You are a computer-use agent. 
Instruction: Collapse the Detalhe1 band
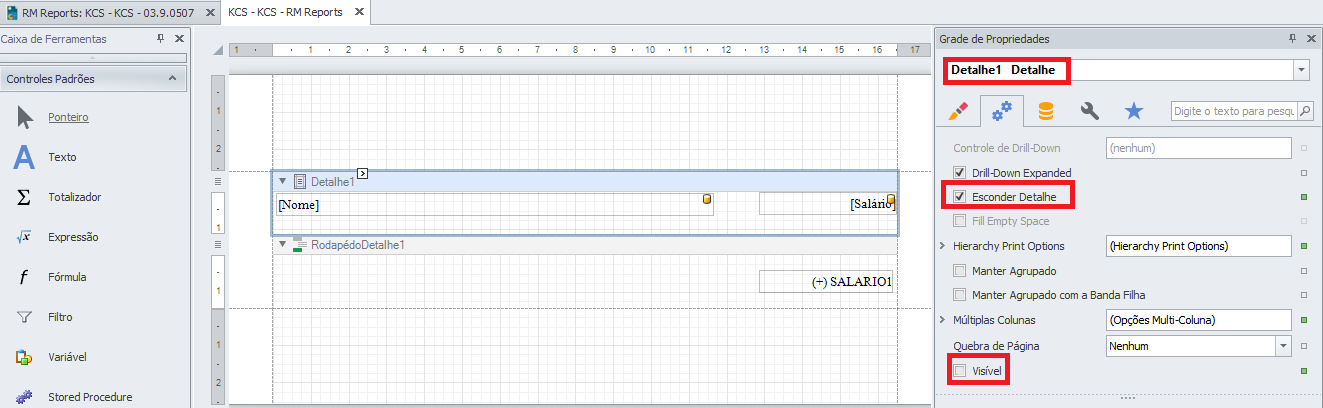282,182
